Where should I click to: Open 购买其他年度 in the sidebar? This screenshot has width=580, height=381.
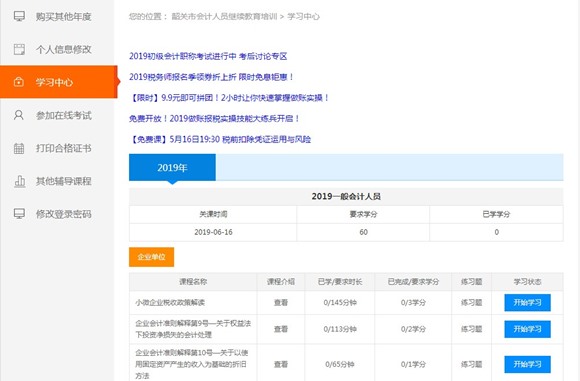pyautogui.click(x=58, y=16)
